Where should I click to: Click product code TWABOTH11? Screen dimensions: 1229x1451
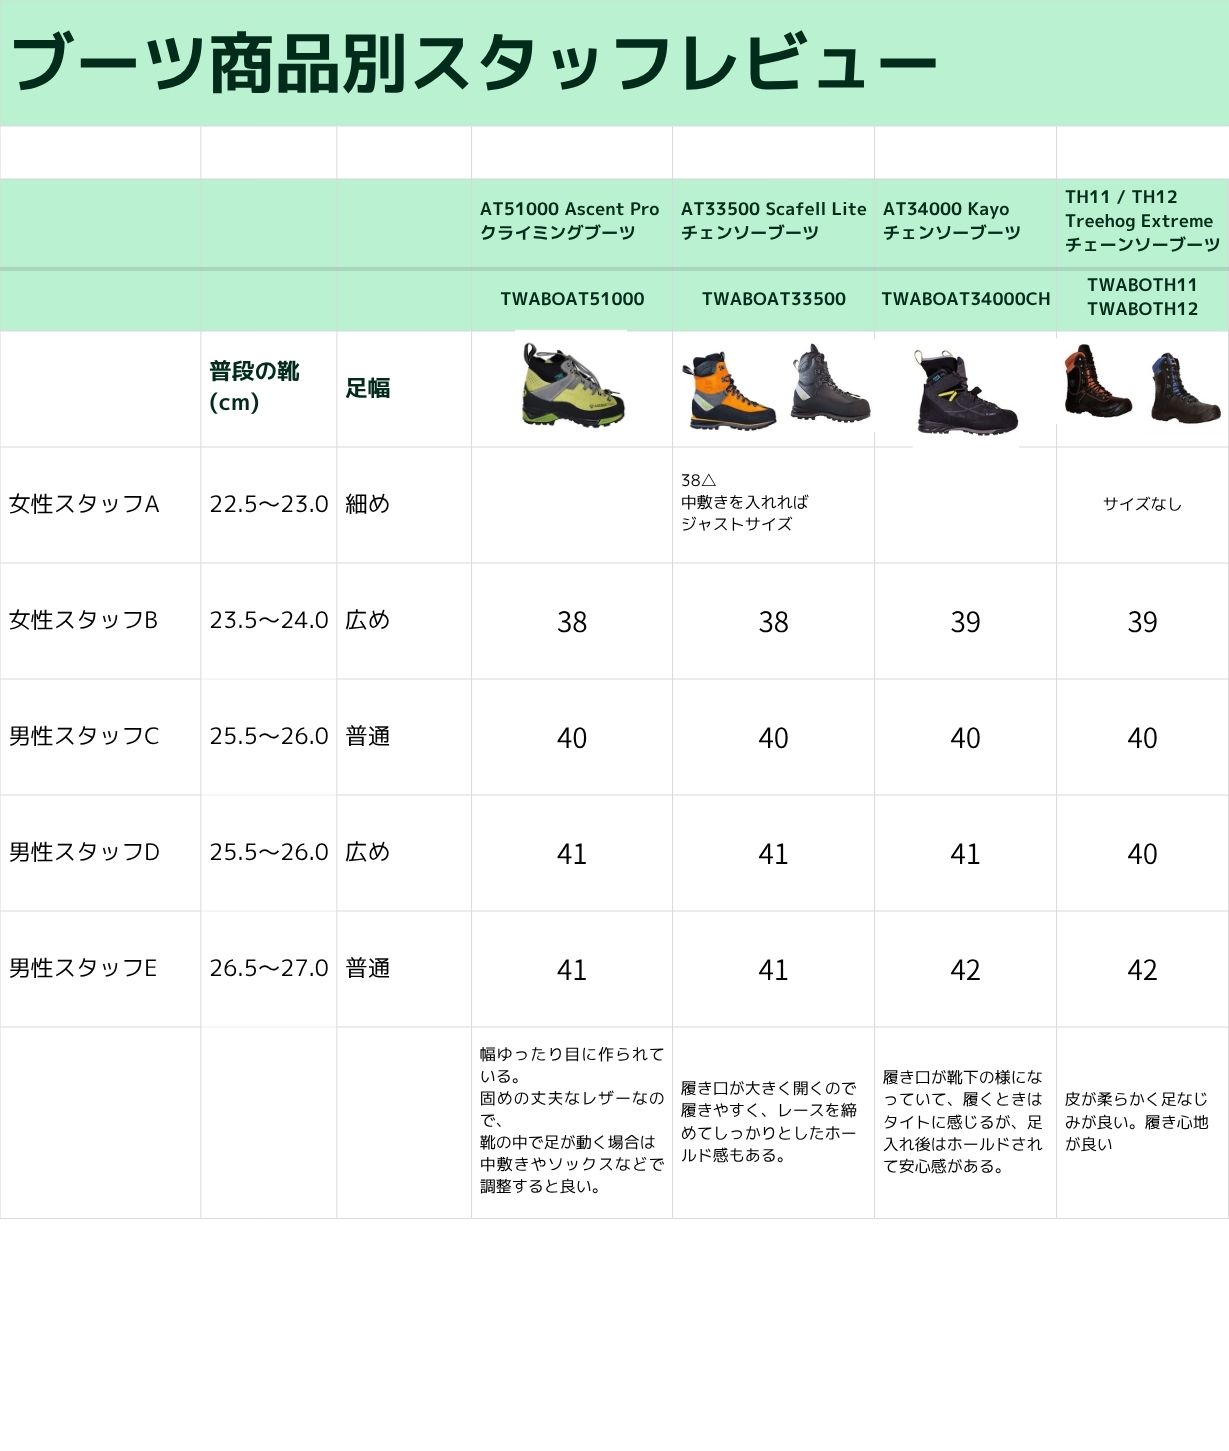[x=1142, y=285]
